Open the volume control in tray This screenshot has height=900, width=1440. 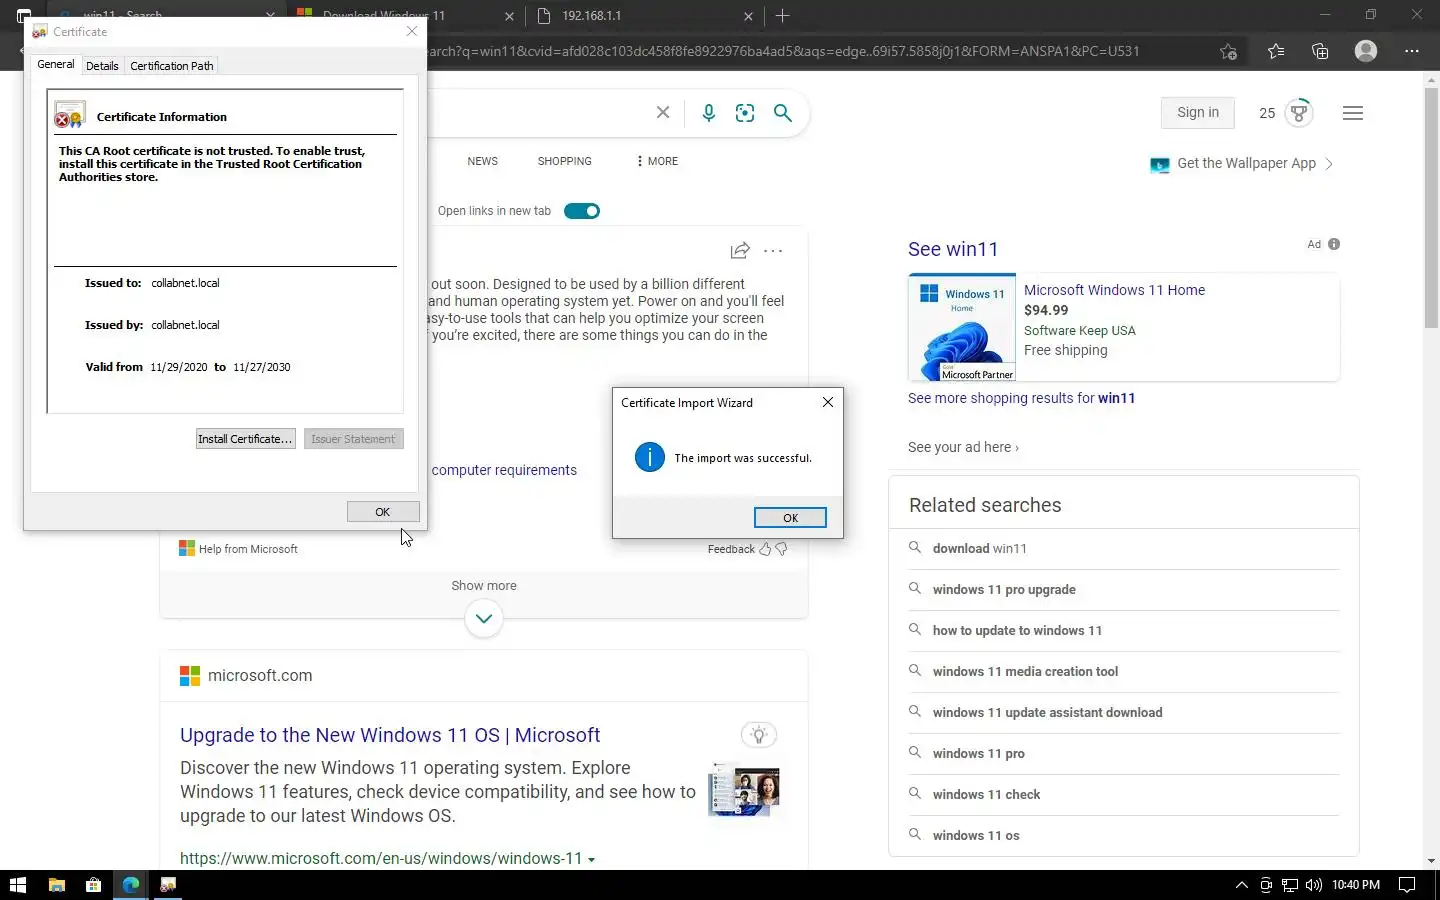pyautogui.click(x=1314, y=885)
